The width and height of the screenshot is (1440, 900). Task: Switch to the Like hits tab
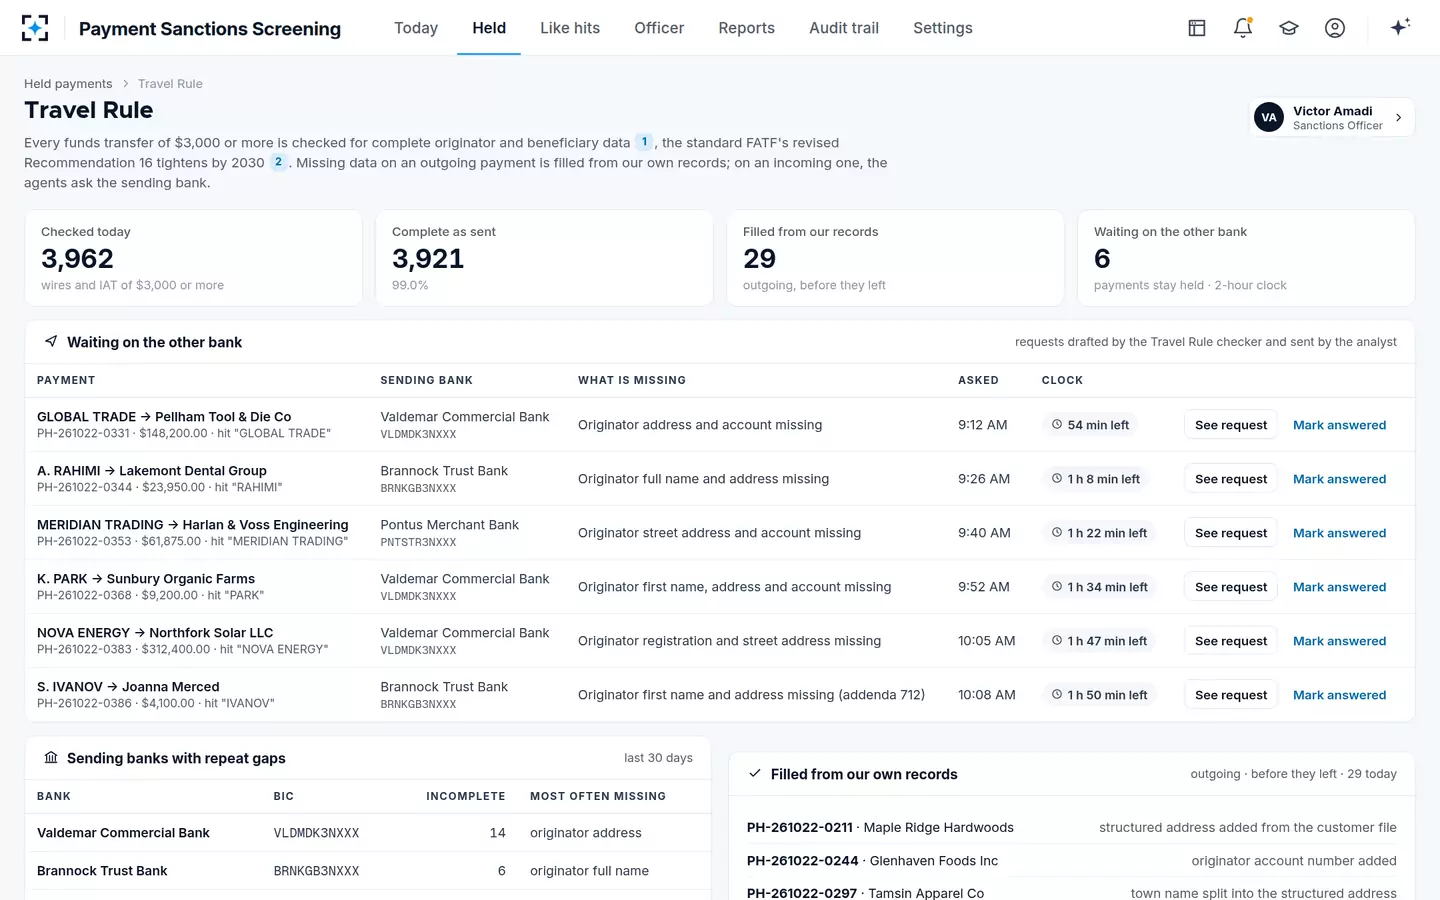coord(570,28)
